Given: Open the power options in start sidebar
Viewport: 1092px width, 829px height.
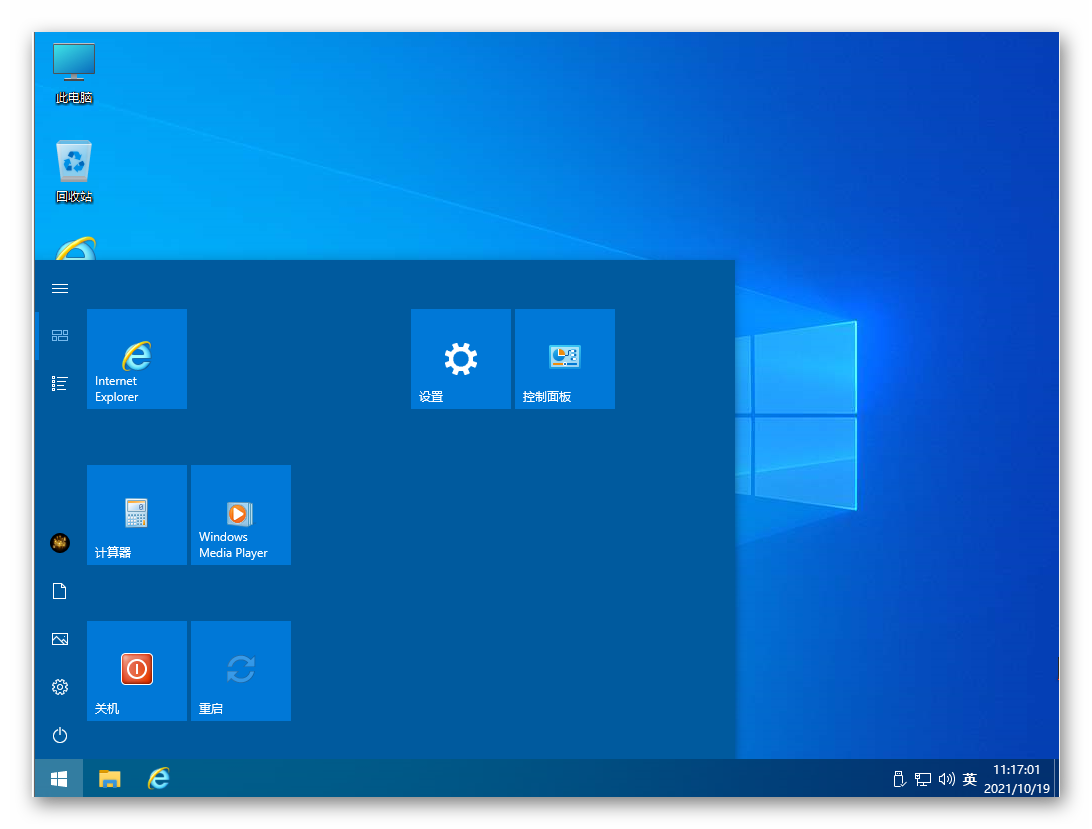Looking at the screenshot, I should pos(60,735).
